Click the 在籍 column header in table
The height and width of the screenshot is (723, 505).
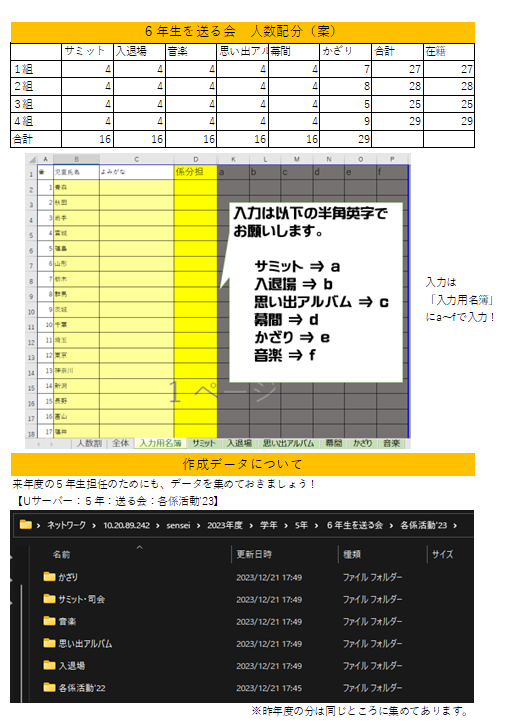coord(449,52)
